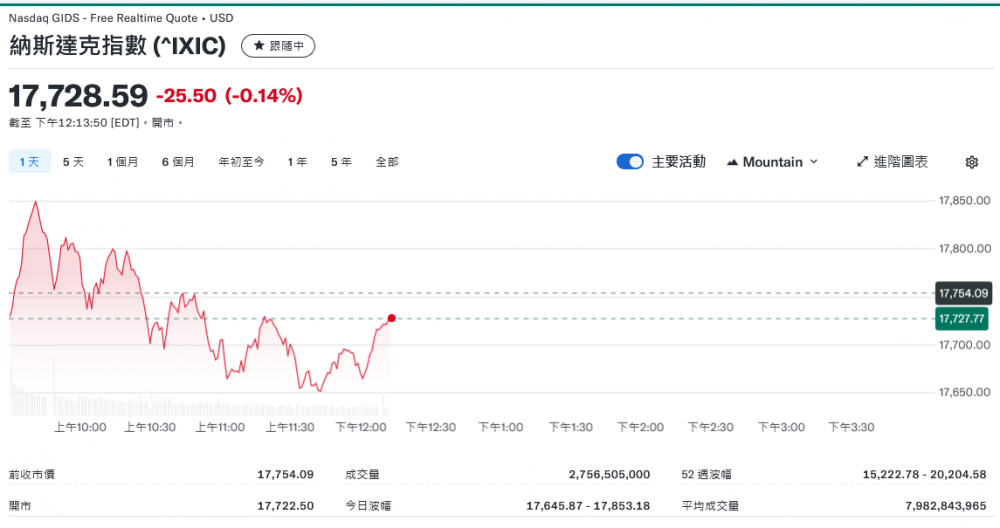The height and width of the screenshot is (528, 1000).
Task: Click the 17,754.09 previous close price label
Action: tap(962, 293)
